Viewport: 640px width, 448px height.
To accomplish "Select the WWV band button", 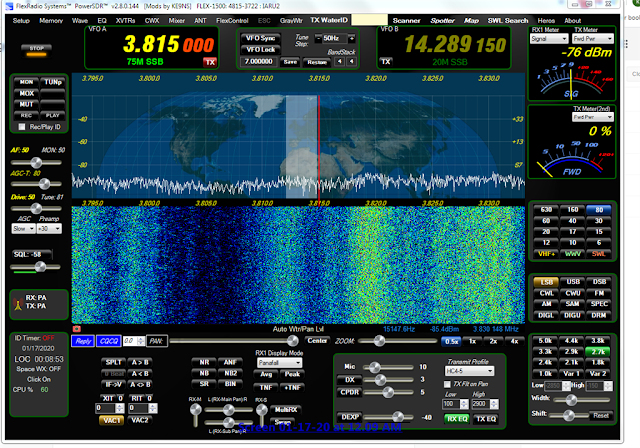I will (573, 254).
